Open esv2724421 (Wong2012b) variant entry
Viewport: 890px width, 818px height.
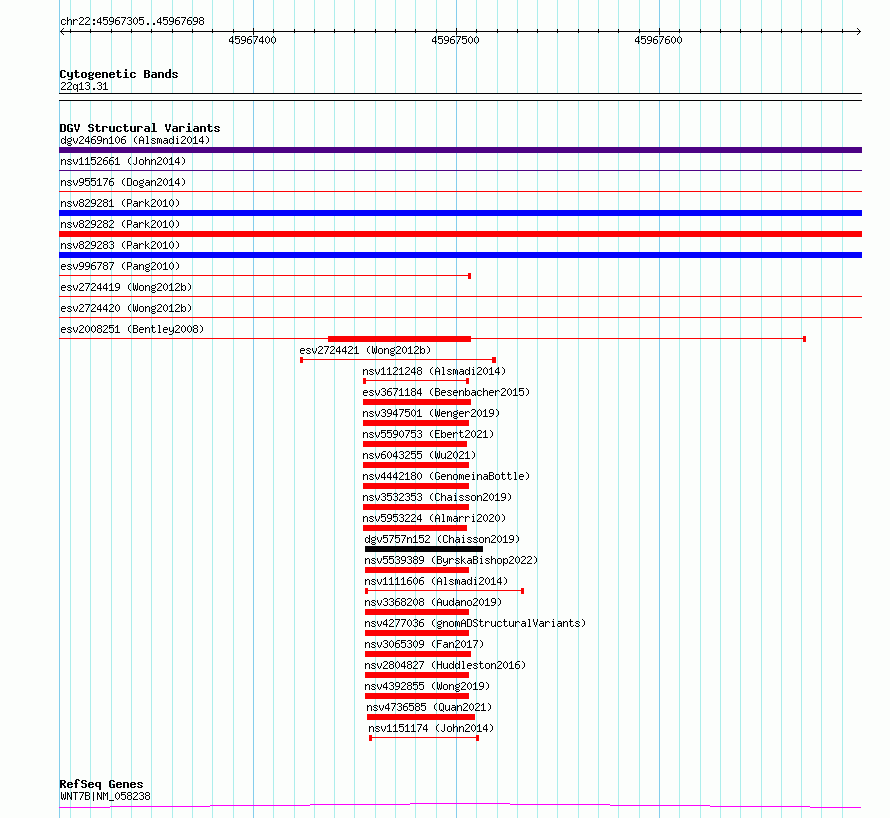coord(365,350)
